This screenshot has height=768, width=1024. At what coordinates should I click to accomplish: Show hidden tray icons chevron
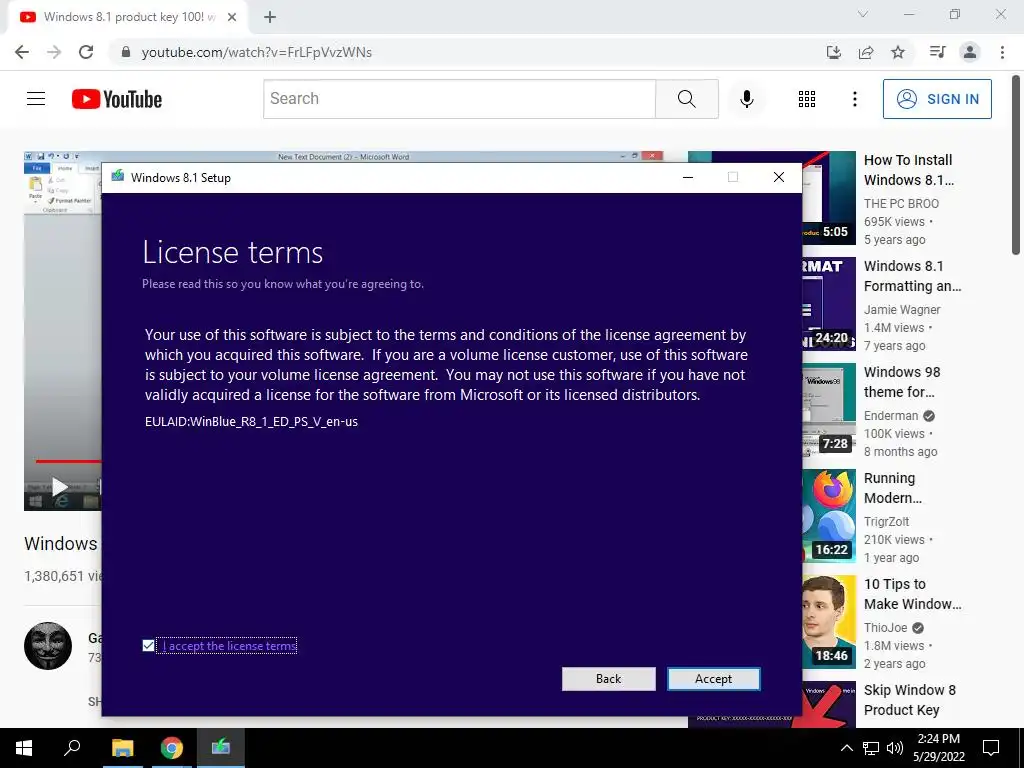click(x=846, y=748)
